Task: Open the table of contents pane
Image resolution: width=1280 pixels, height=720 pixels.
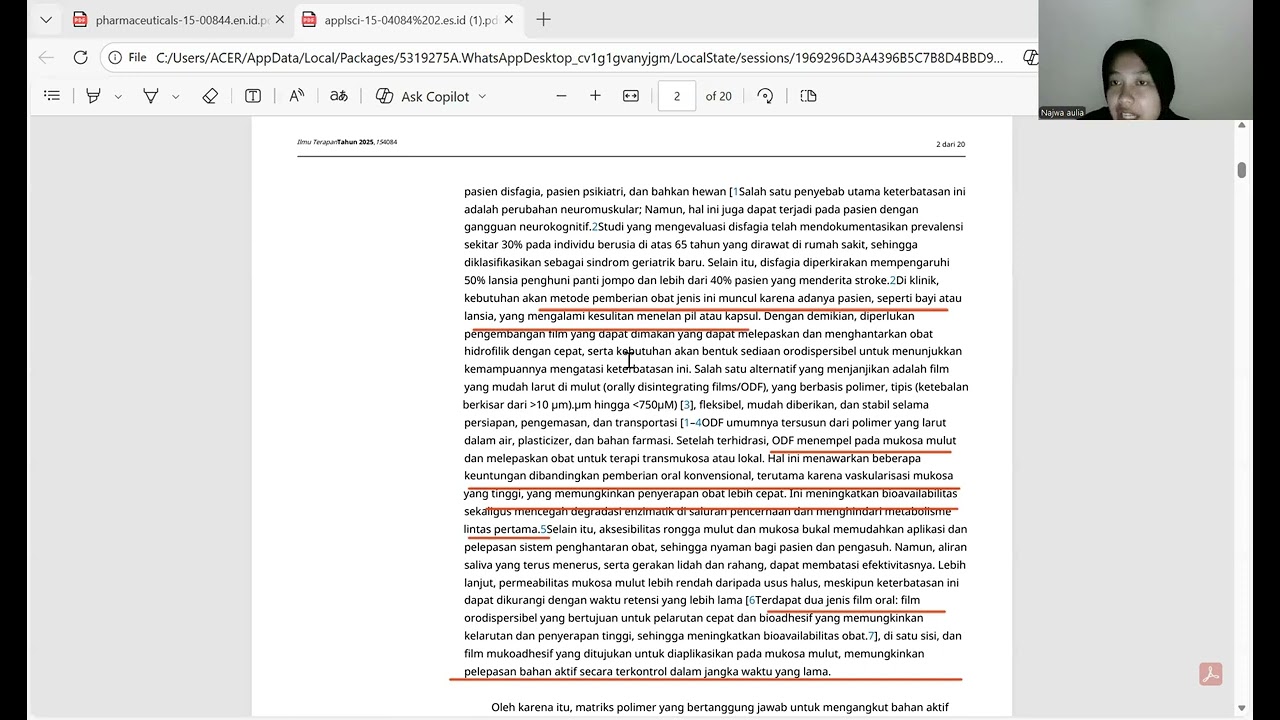Action: pos(52,96)
